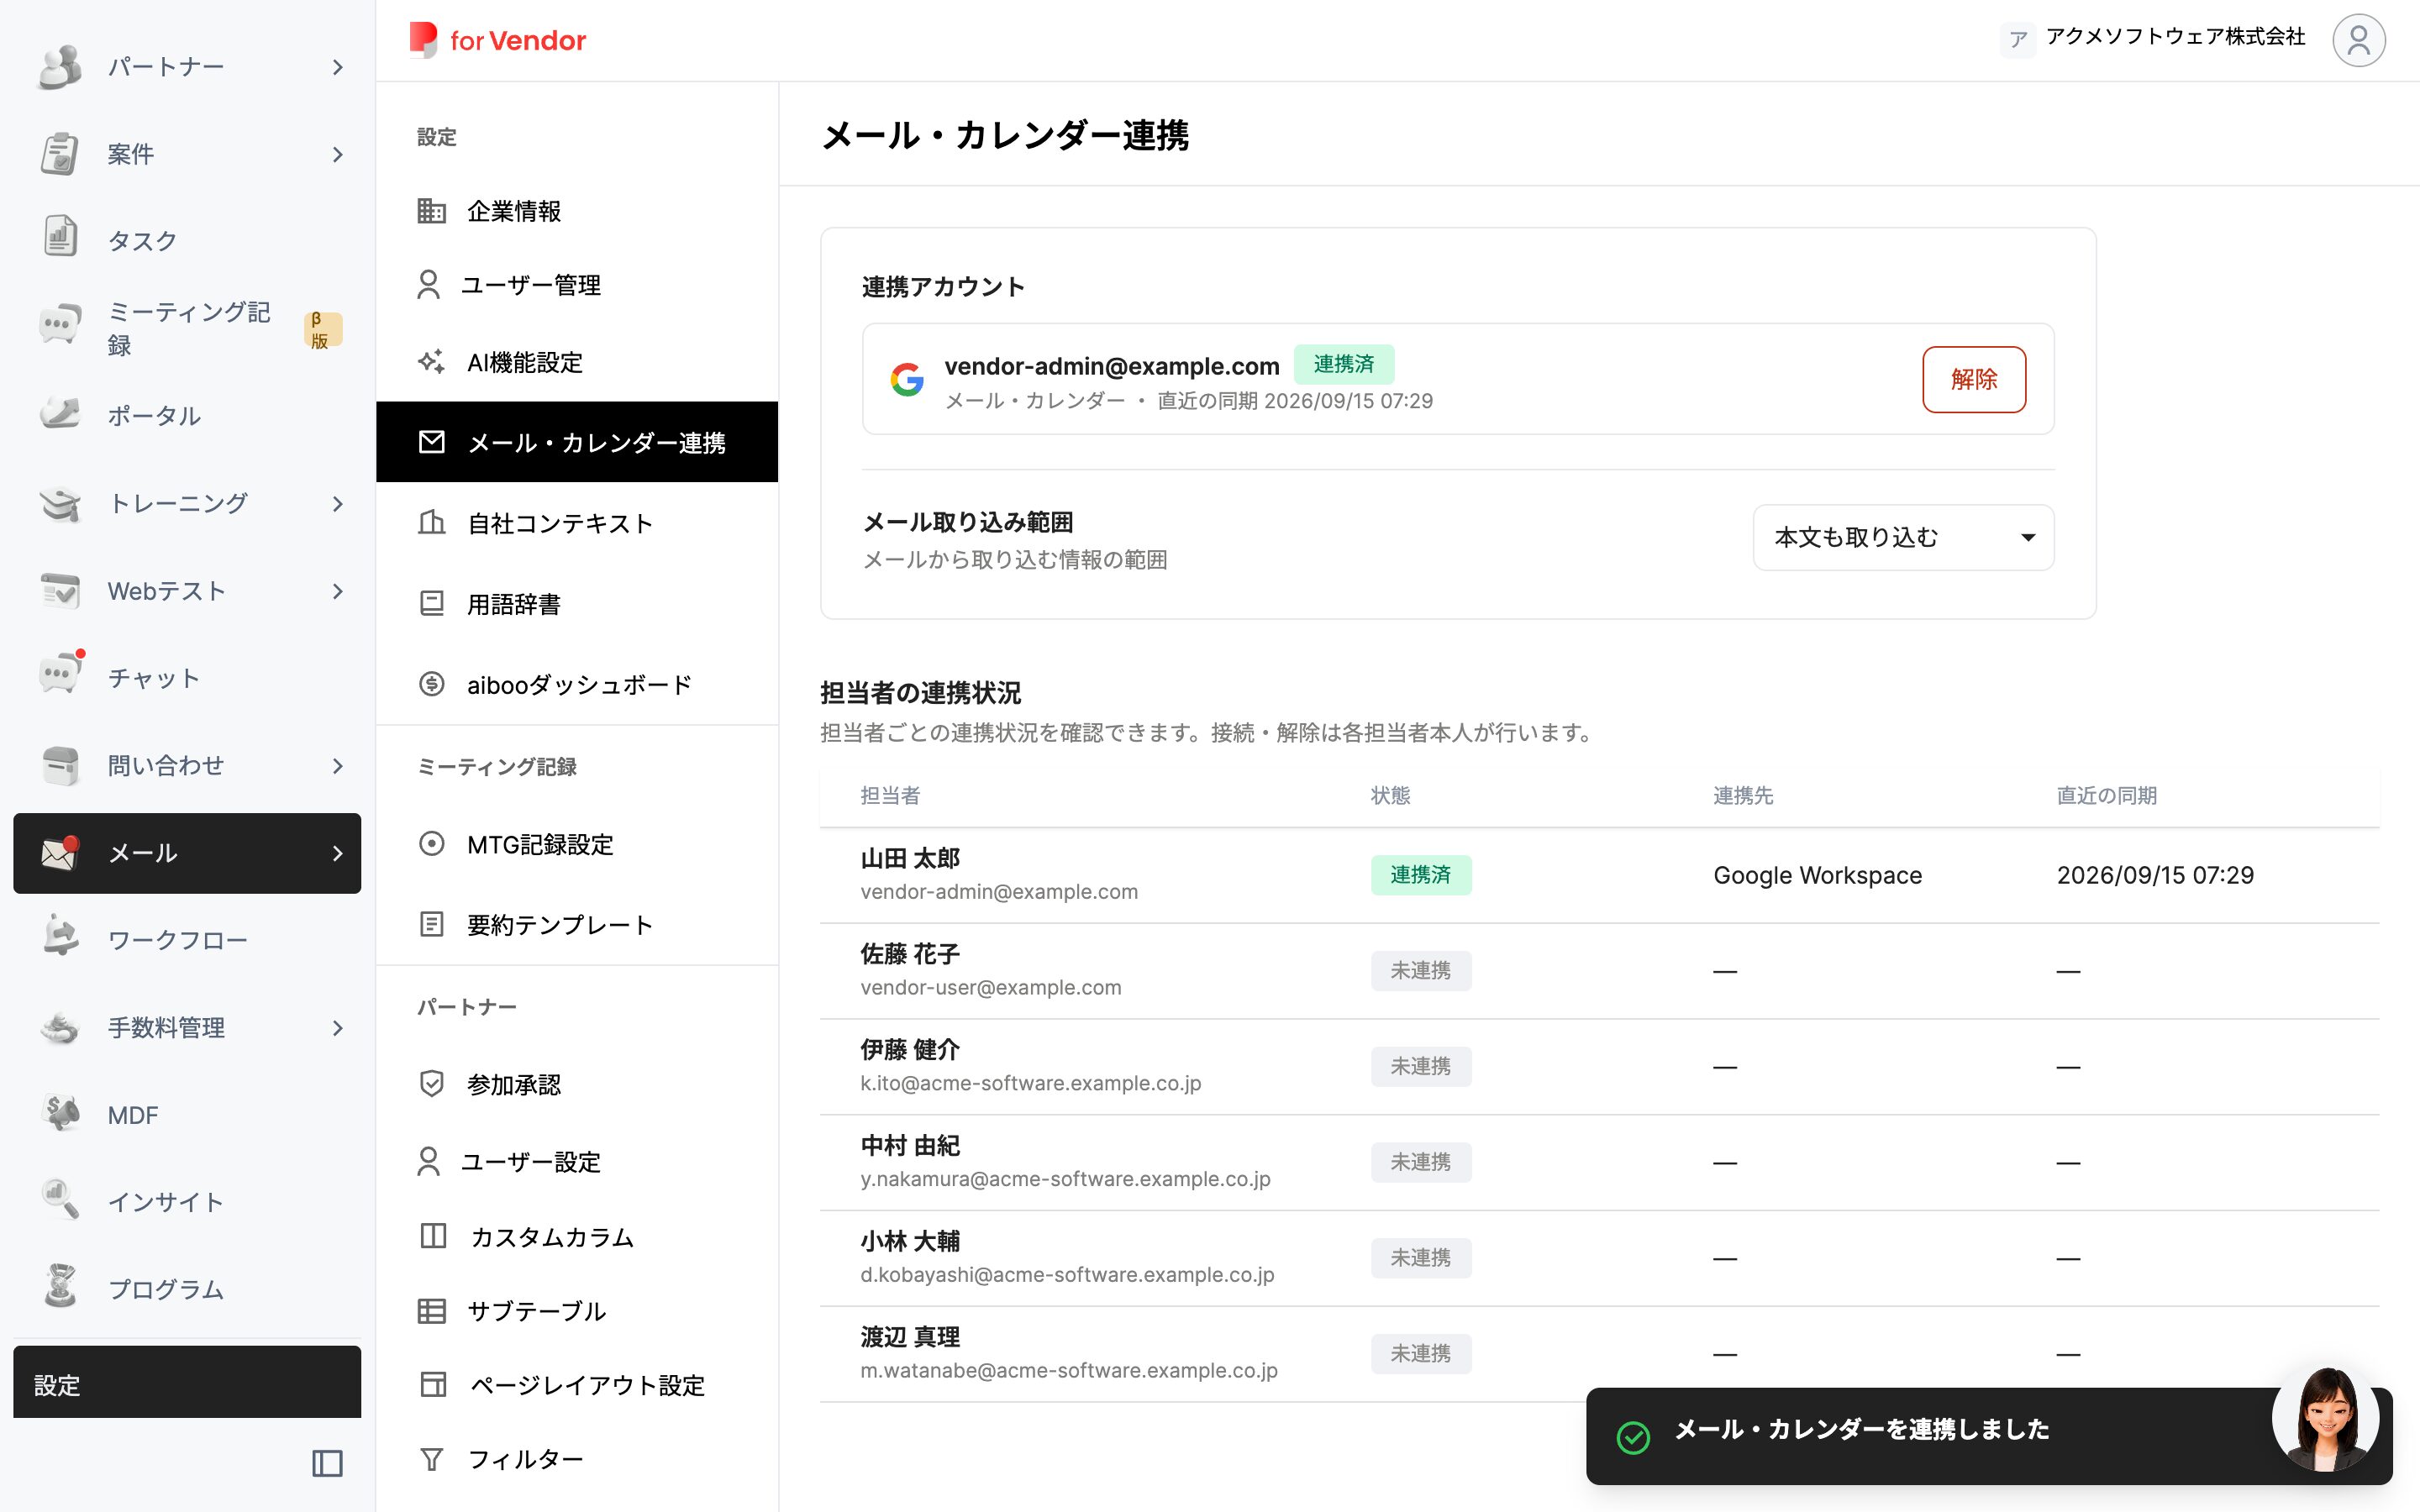Open サブテーブル menu item
This screenshot has width=2420, height=1512.
[x=577, y=1311]
